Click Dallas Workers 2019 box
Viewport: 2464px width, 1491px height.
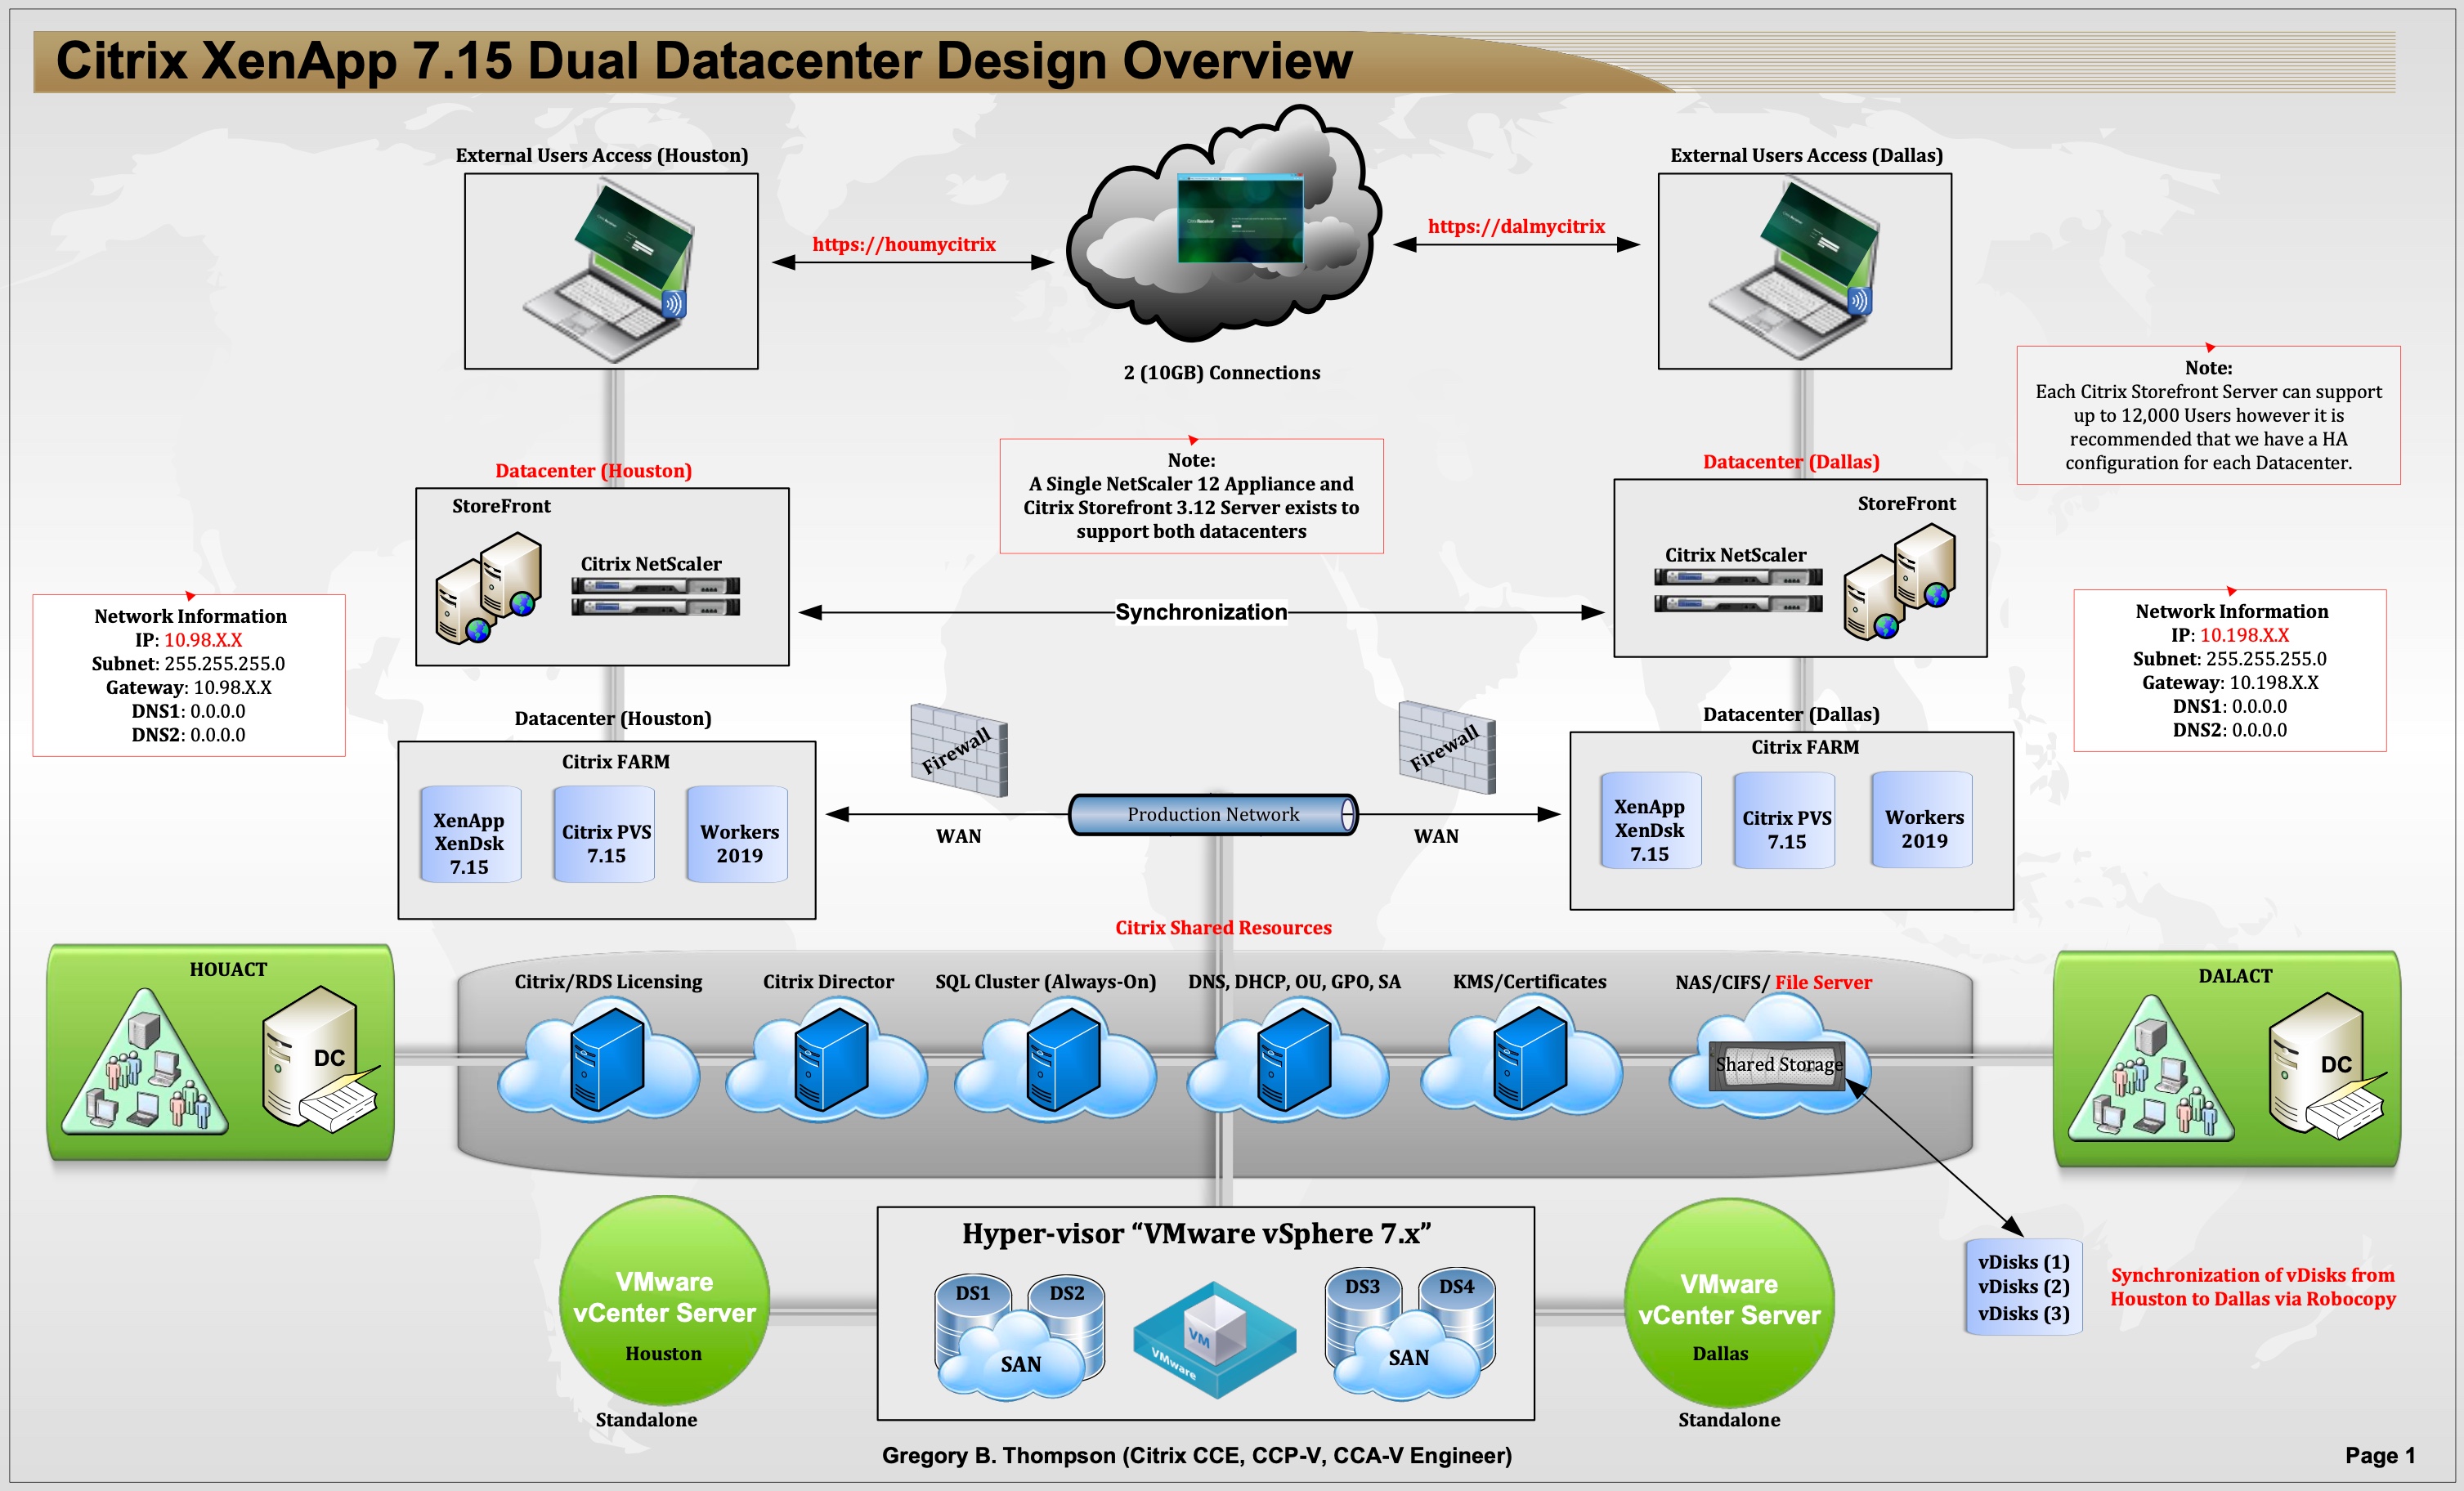[1922, 820]
